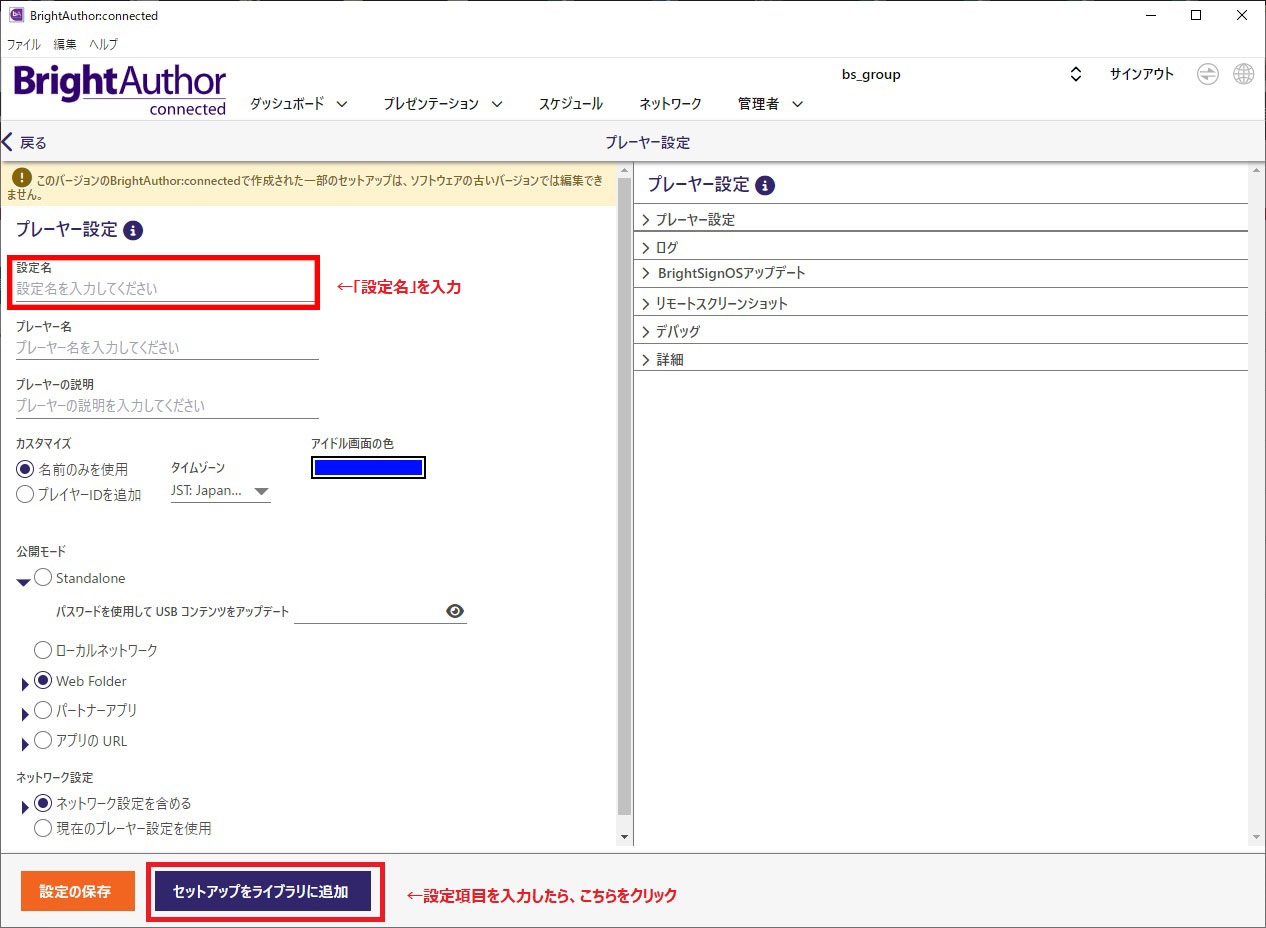The height and width of the screenshot is (928, 1266).
Task: Click the globe language icon
Action: point(1243,74)
